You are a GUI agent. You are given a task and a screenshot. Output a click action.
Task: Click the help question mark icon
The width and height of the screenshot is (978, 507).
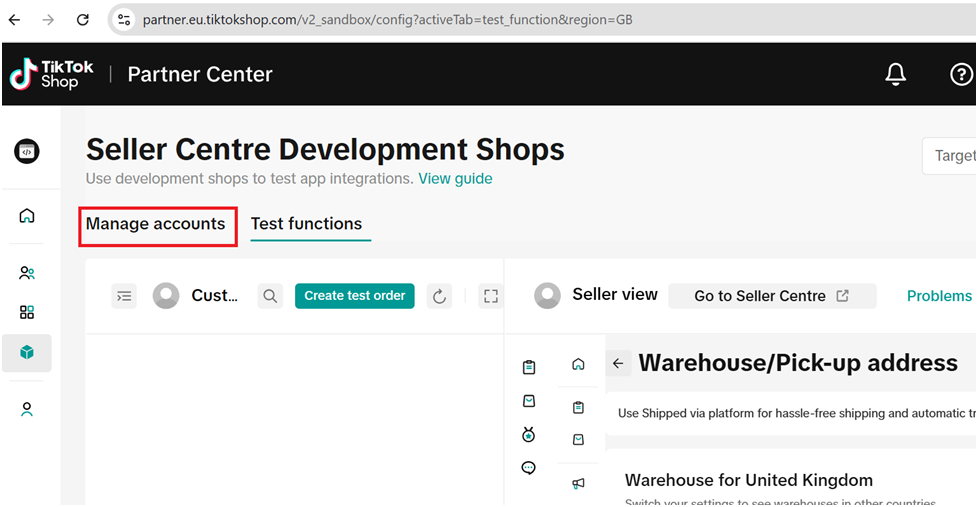[960, 74]
